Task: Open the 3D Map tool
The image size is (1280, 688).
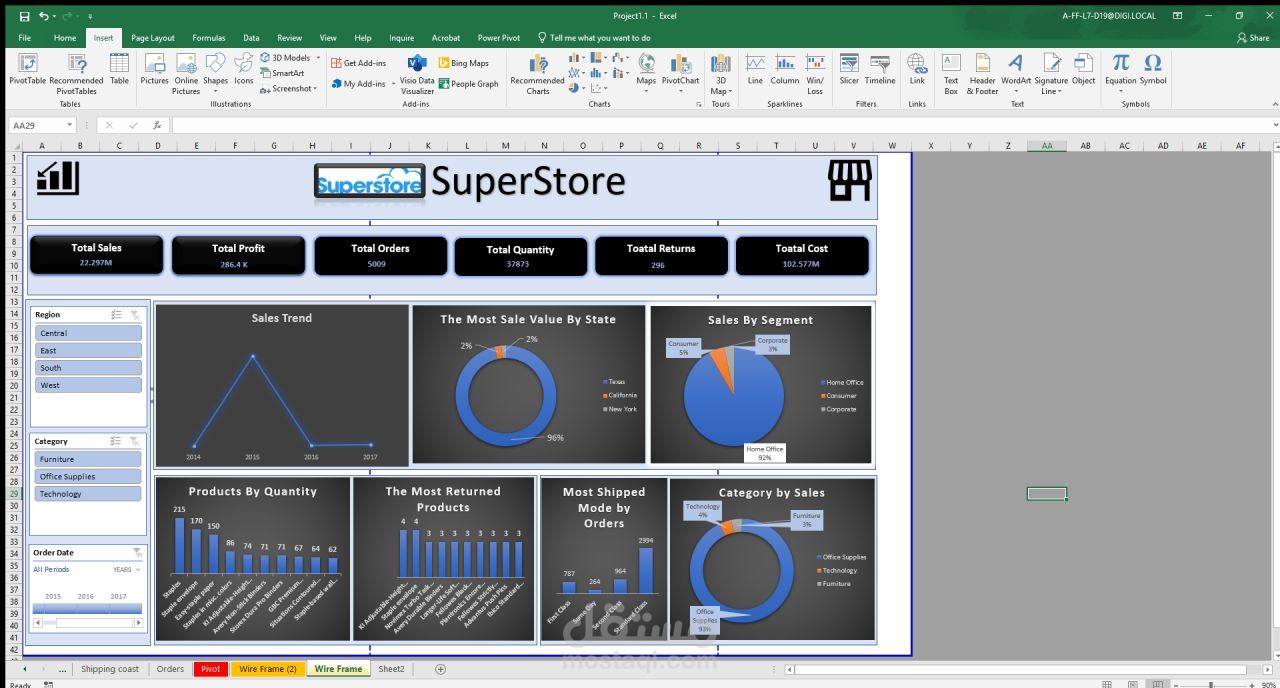Action: click(x=720, y=74)
